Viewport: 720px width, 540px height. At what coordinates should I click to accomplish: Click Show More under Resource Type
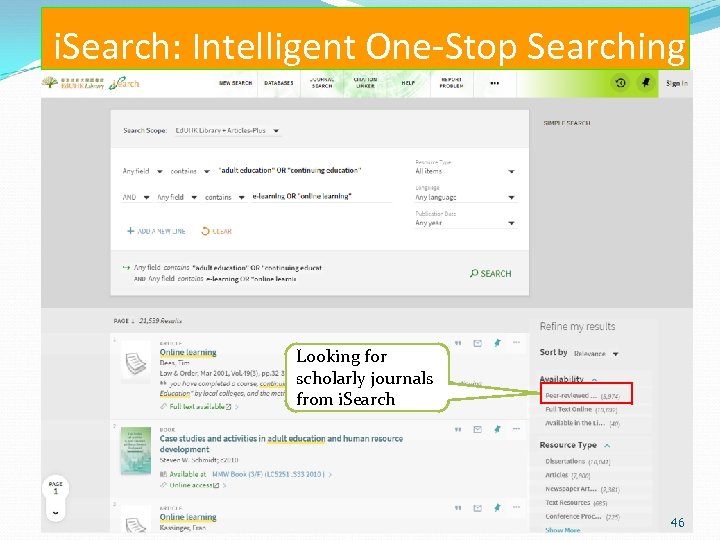562,530
